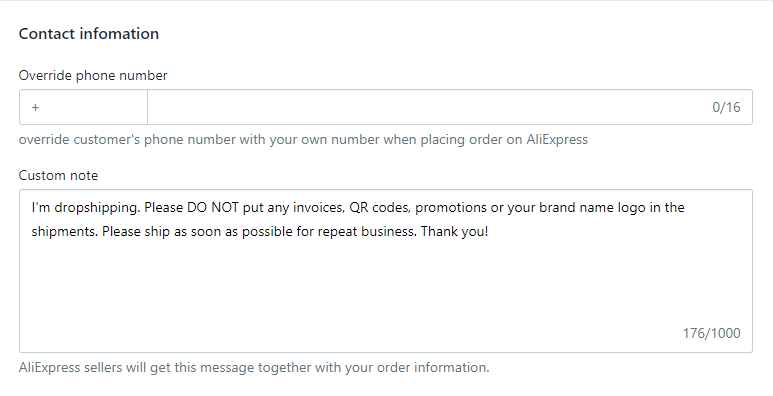Click the "Override phone number" label
Screen dimensions: 773x396
[x=93, y=75]
